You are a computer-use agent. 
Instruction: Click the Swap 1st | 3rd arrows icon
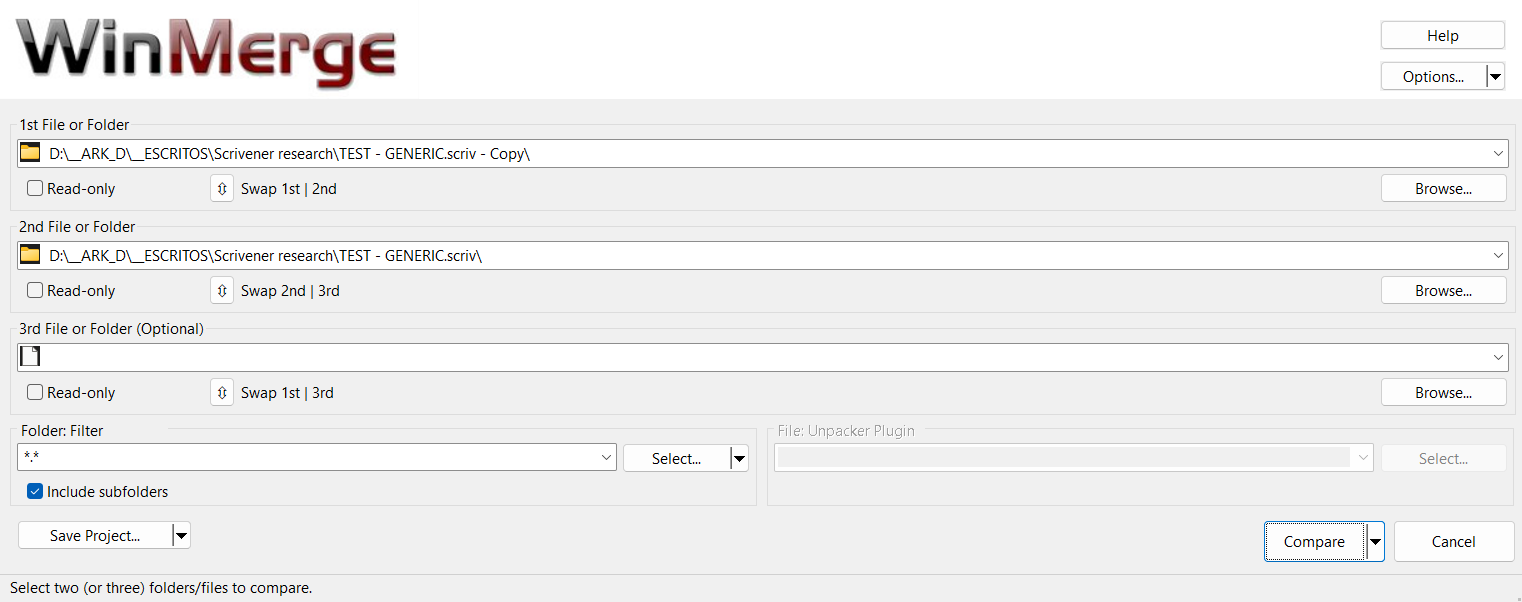click(222, 393)
